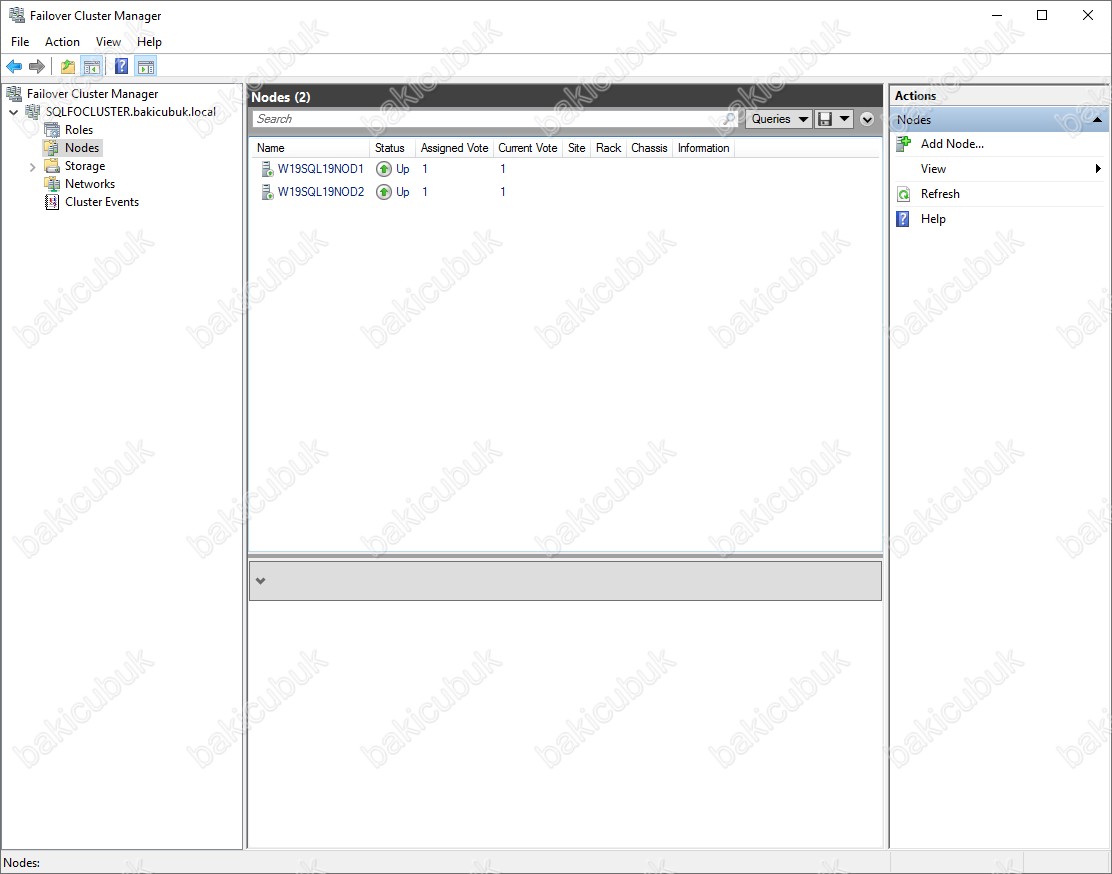Image resolution: width=1112 pixels, height=874 pixels.
Task: Click the Networks tree icon
Action: coord(52,184)
